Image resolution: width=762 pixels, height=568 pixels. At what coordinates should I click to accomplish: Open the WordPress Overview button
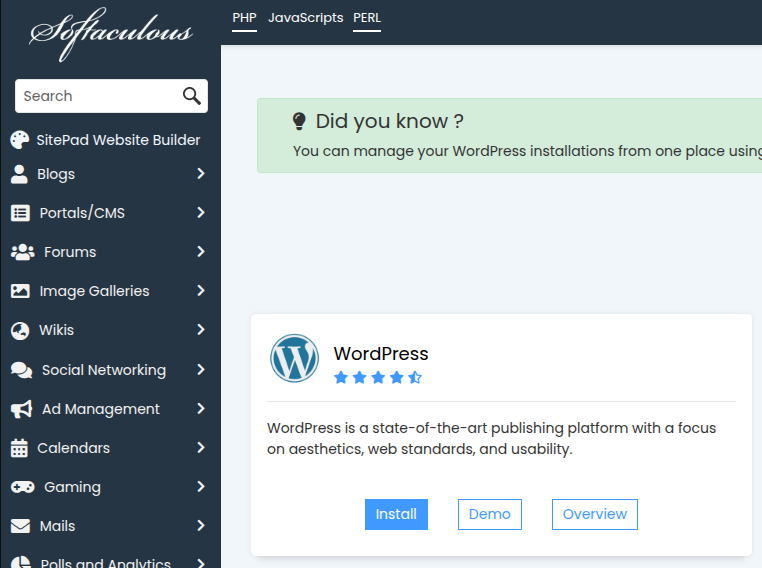point(594,514)
